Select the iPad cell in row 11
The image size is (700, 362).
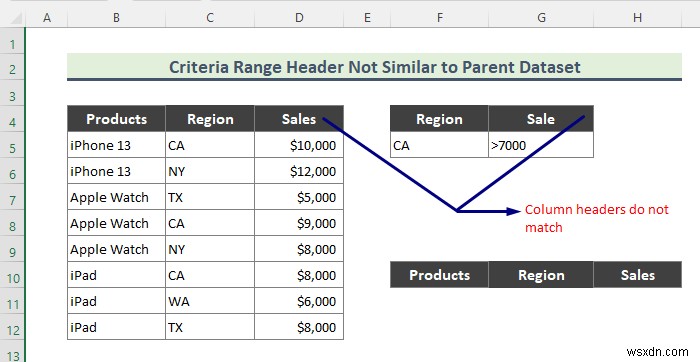pos(116,301)
